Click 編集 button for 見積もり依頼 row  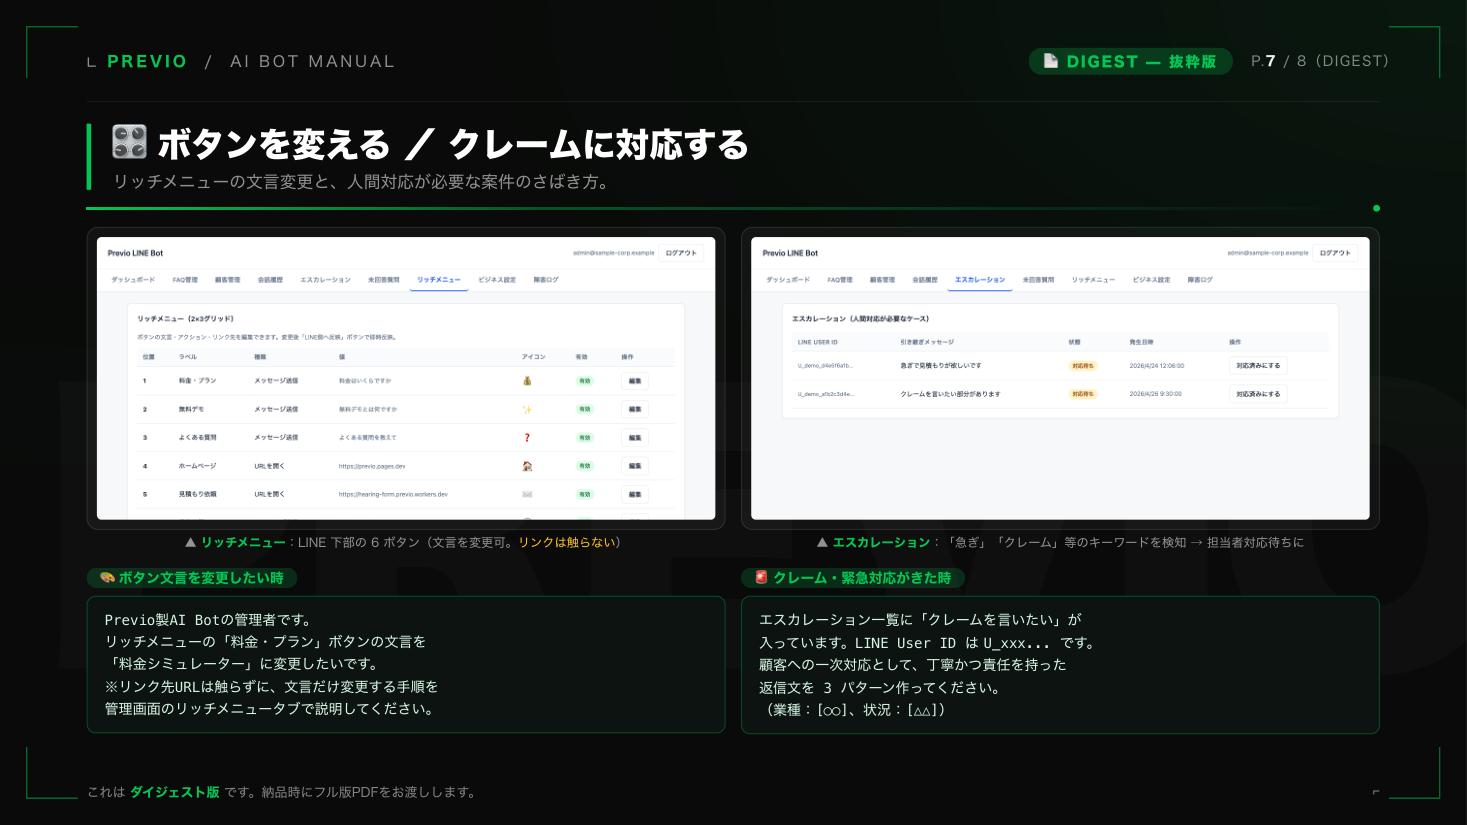coord(635,494)
